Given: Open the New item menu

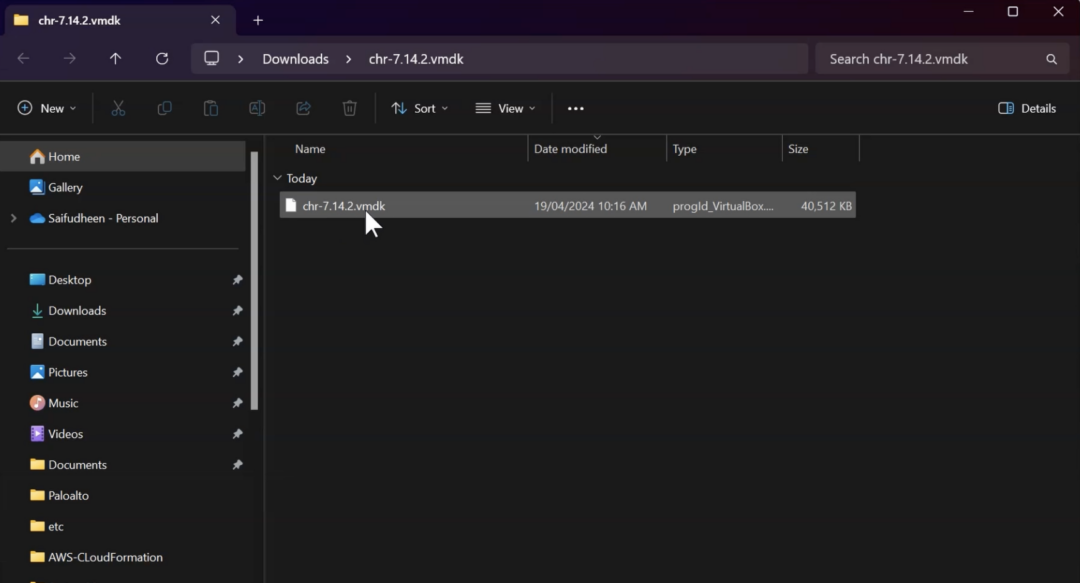Looking at the screenshot, I should pos(46,108).
